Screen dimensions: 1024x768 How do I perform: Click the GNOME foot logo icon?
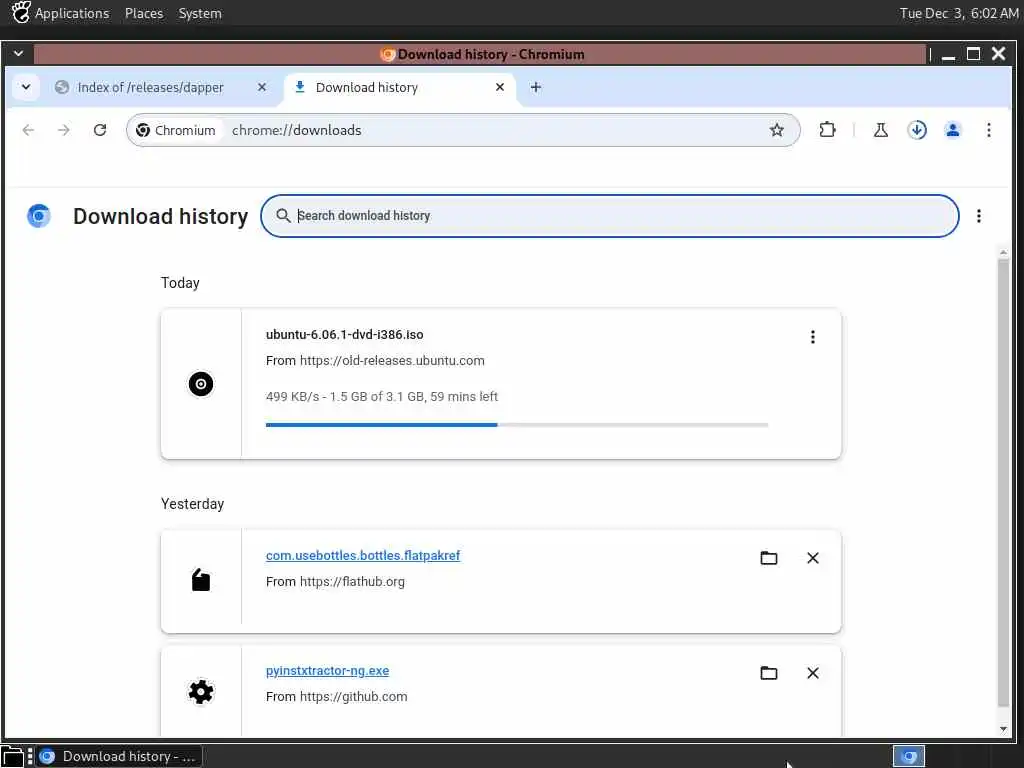tap(20, 12)
